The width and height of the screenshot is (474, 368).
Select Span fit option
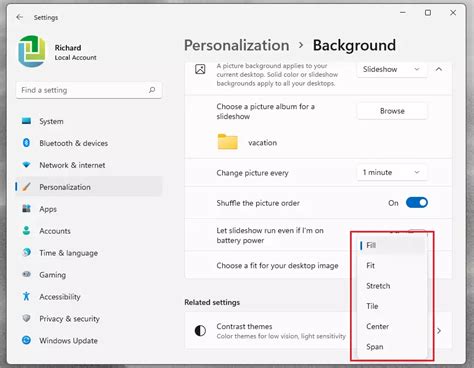[x=392, y=347]
